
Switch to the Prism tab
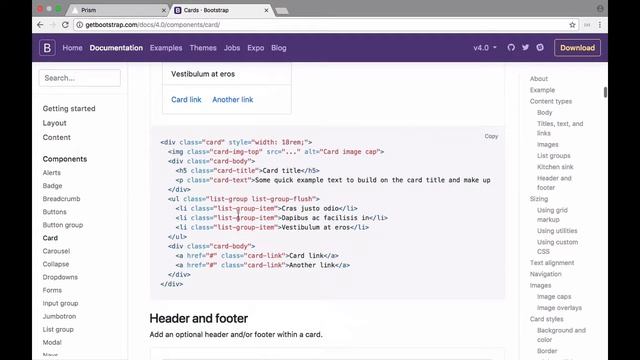(x=118, y=10)
